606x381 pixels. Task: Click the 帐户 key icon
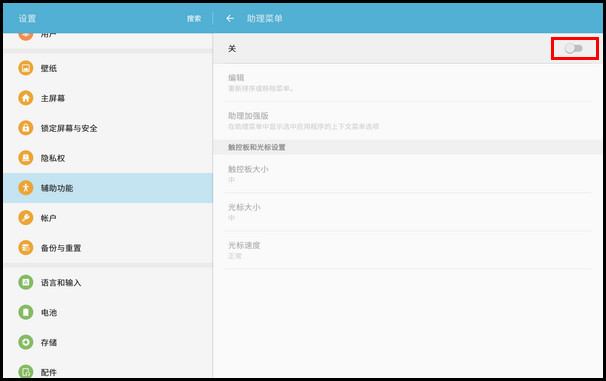(x=26, y=218)
